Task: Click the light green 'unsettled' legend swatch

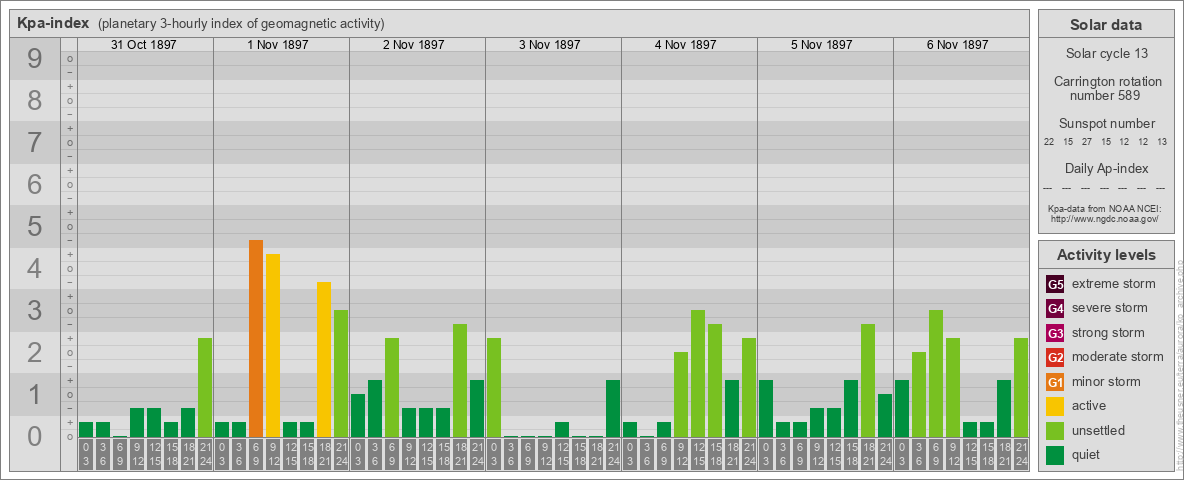Action: pyautogui.click(x=1055, y=430)
